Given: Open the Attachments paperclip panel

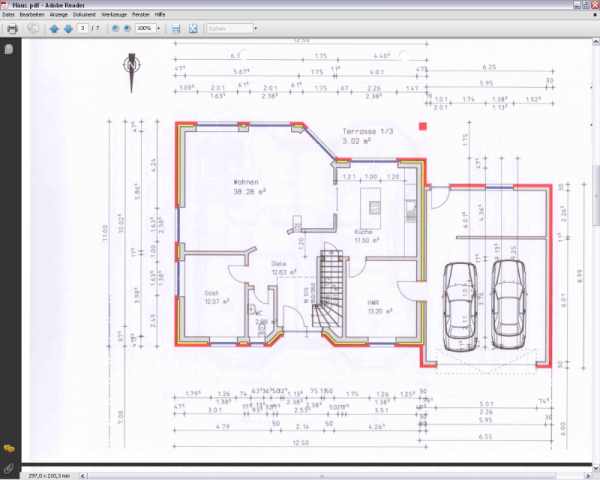Looking at the screenshot, I should coord(9,468).
